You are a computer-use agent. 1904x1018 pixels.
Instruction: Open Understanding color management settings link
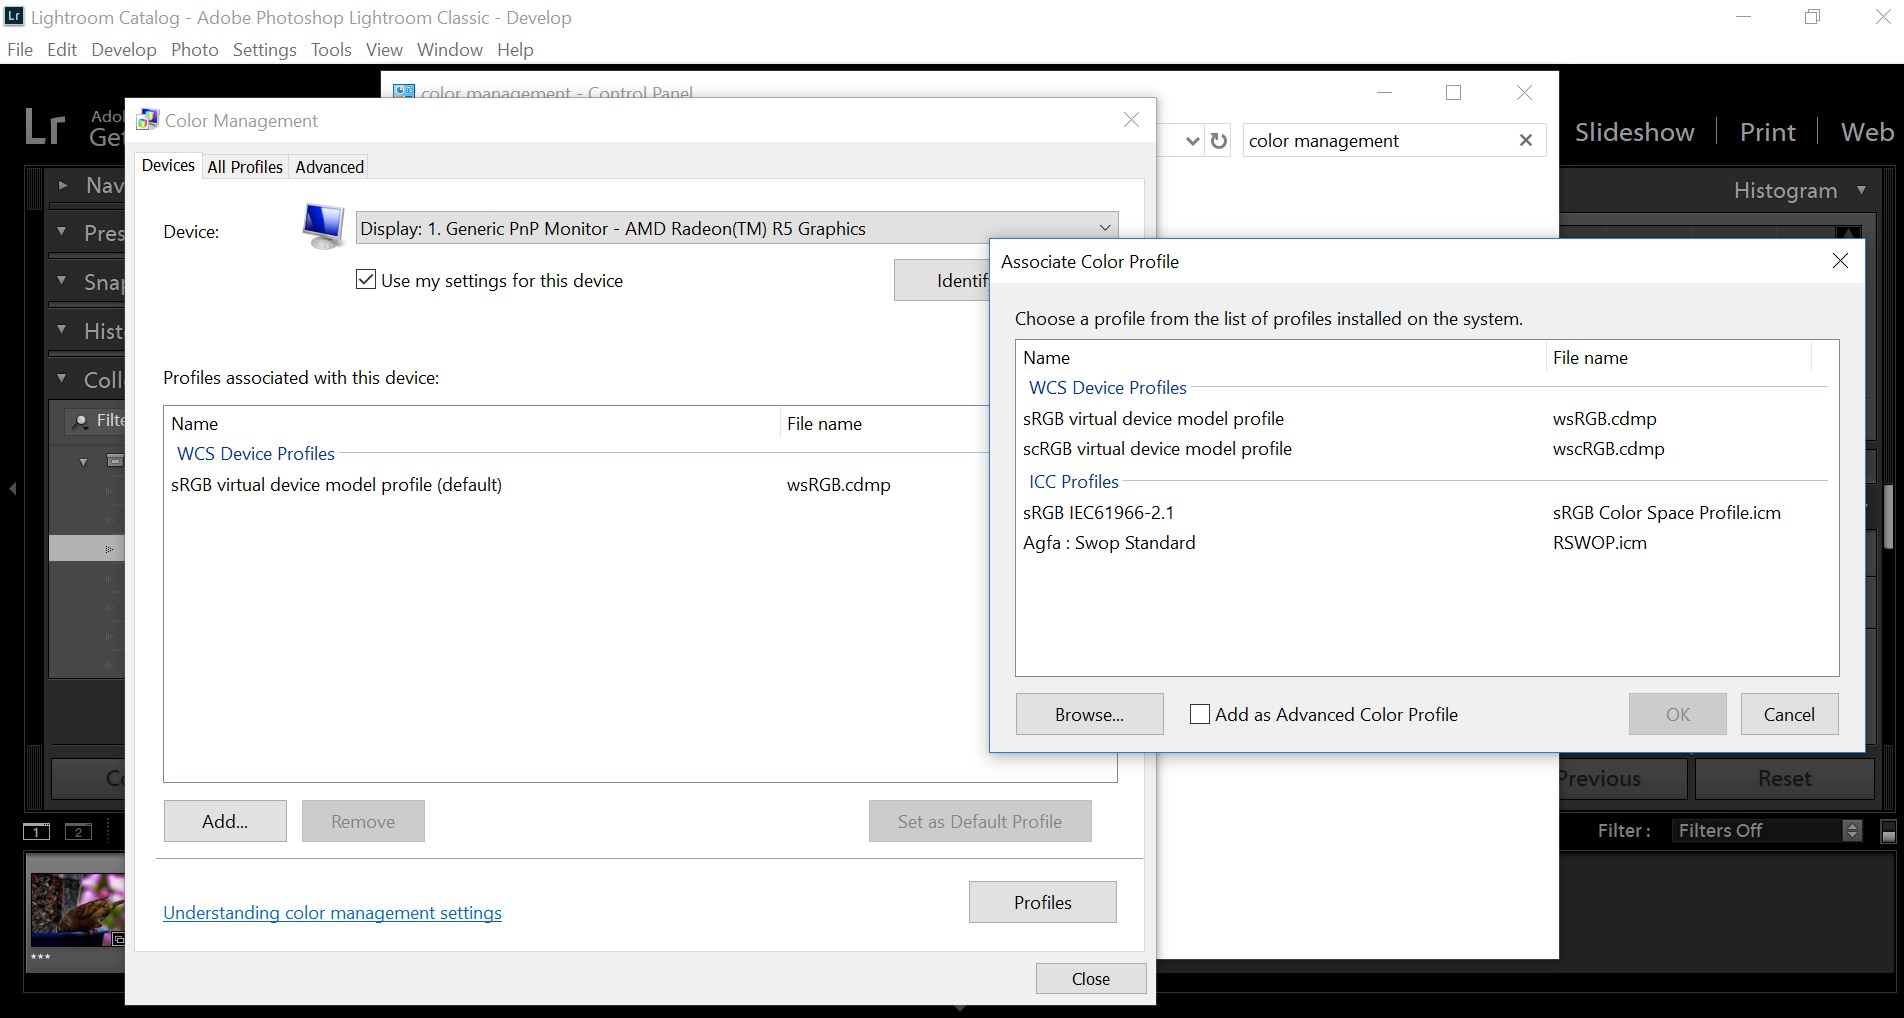point(332,912)
